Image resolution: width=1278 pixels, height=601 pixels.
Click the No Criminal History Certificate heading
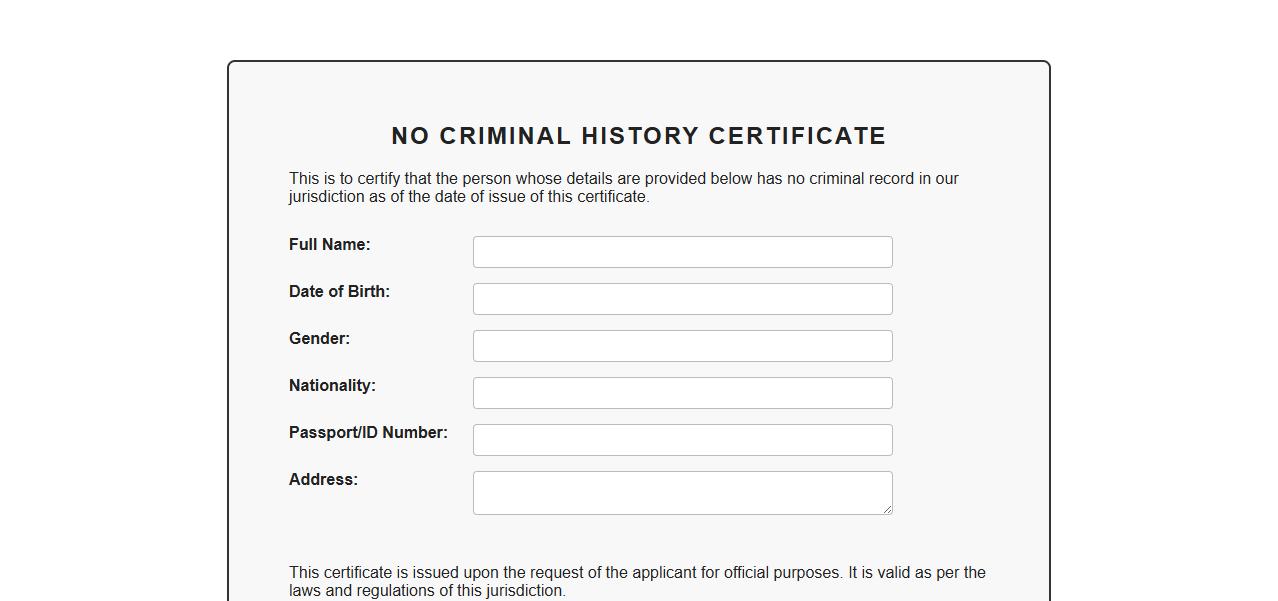[x=639, y=136]
